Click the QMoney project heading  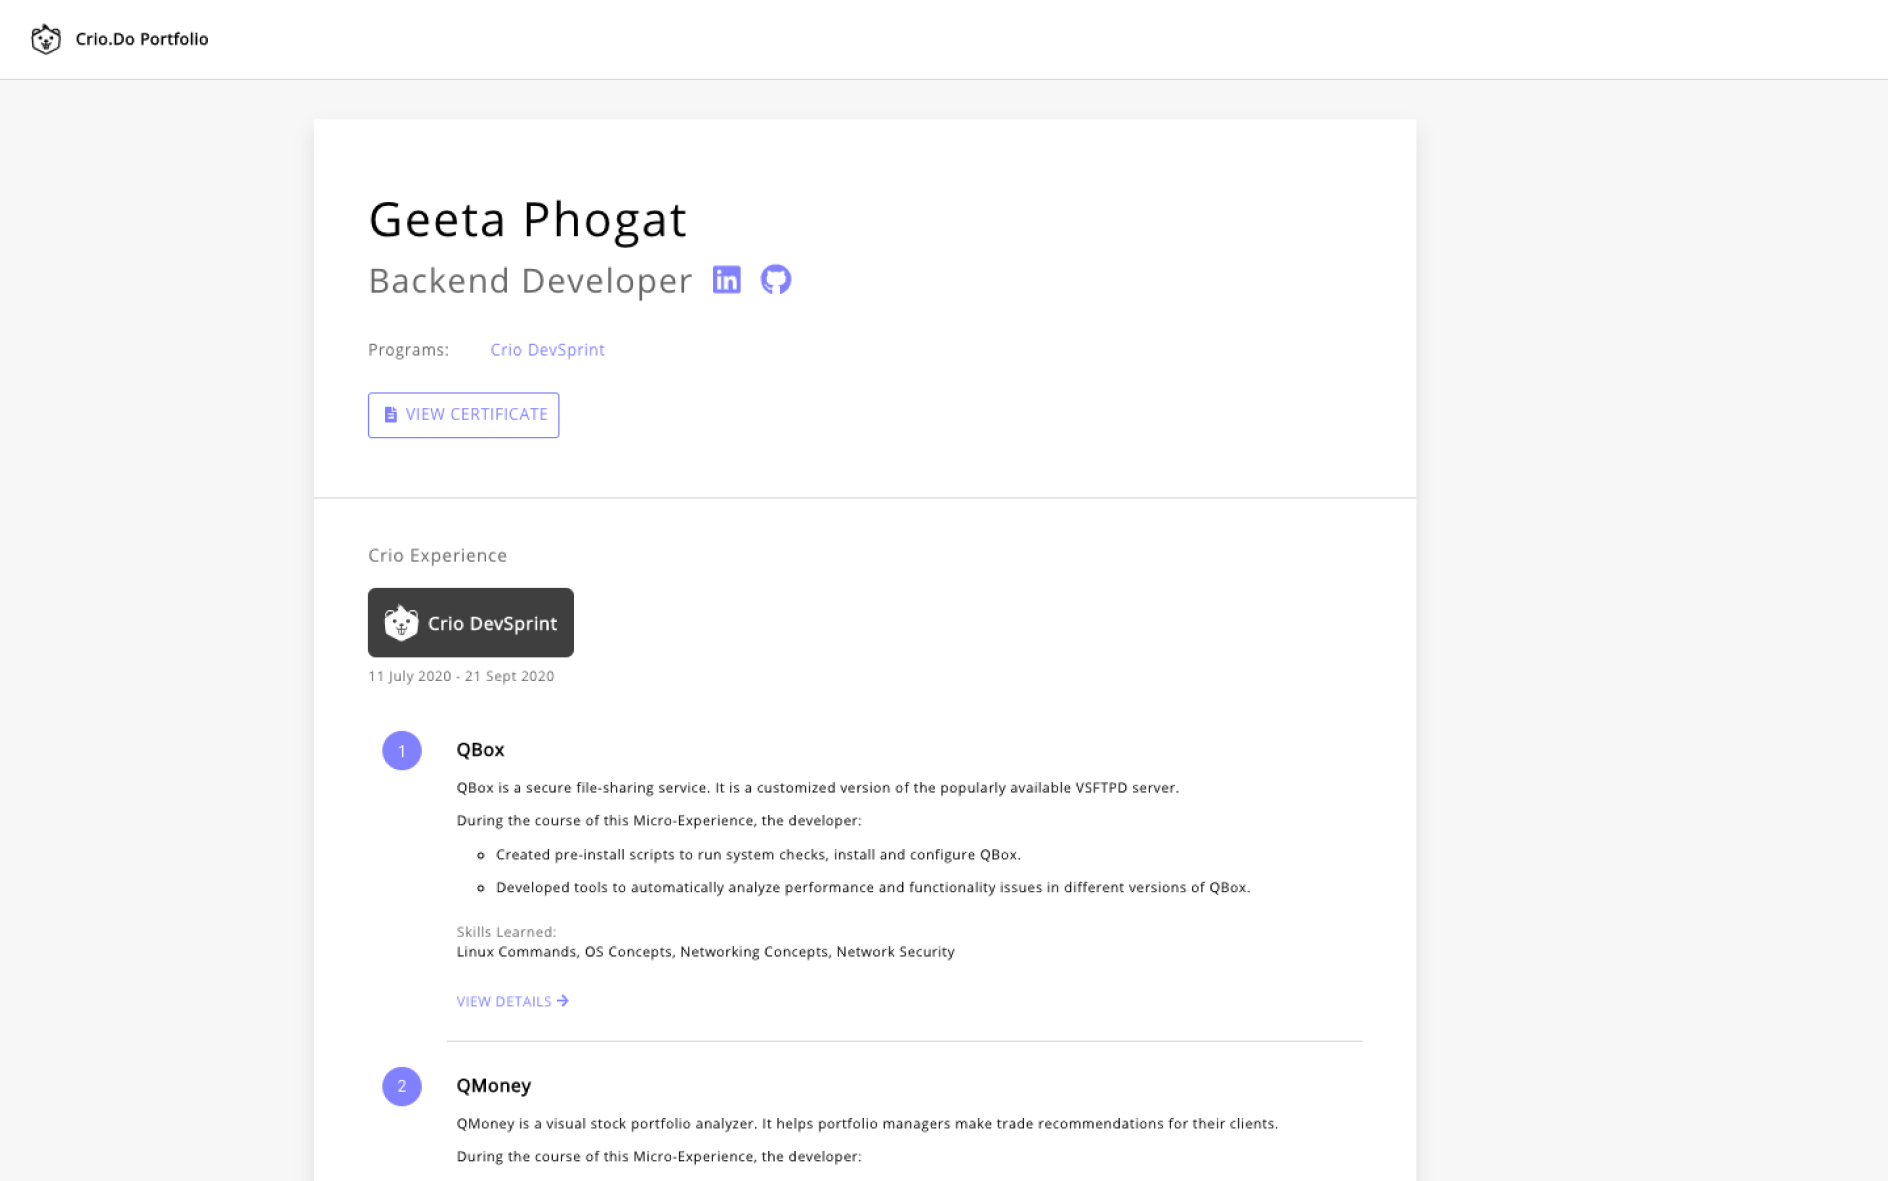tap(494, 1086)
